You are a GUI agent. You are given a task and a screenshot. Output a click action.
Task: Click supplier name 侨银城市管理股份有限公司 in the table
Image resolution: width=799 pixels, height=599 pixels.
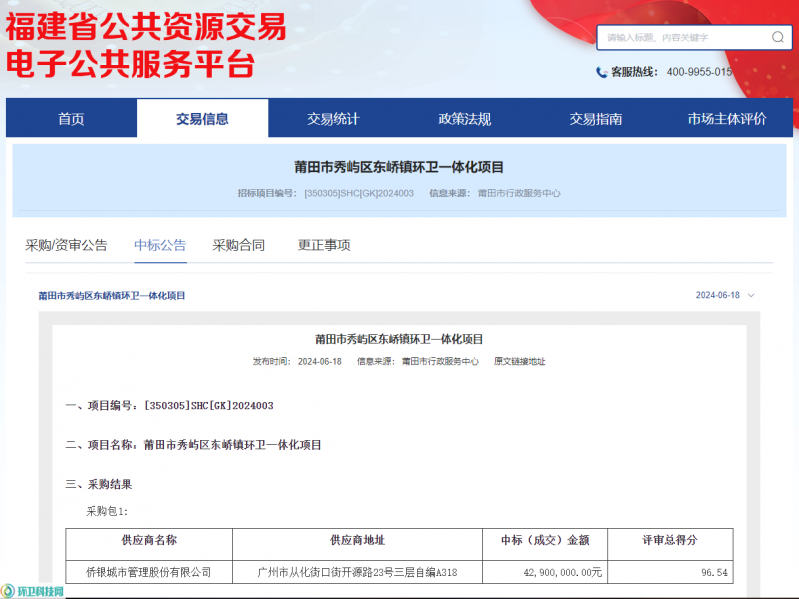[x=149, y=572]
